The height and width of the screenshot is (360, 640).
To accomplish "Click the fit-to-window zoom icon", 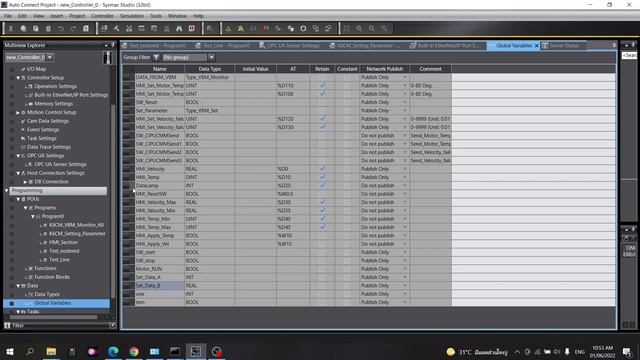I will click(x=347, y=29).
